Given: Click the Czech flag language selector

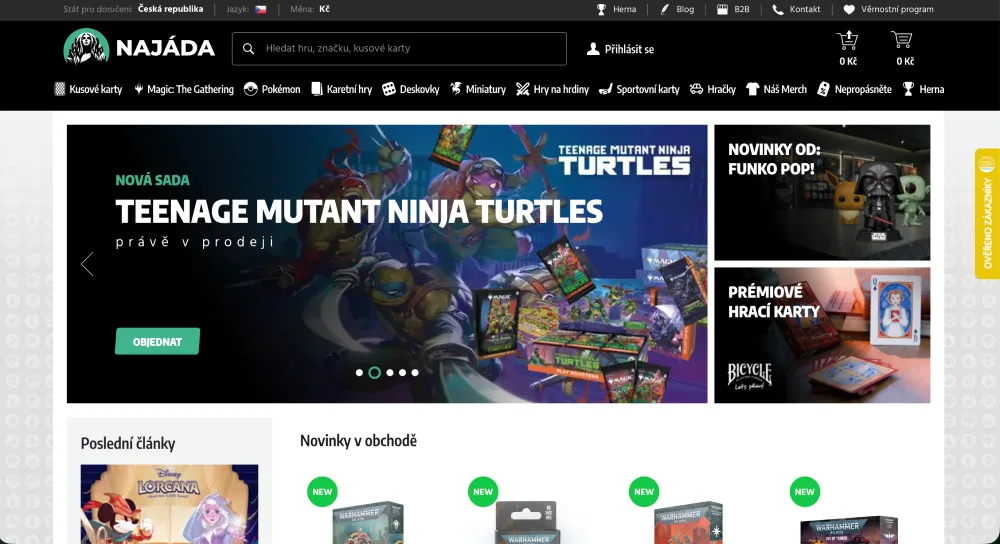Looking at the screenshot, I should click(x=260, y=10).
